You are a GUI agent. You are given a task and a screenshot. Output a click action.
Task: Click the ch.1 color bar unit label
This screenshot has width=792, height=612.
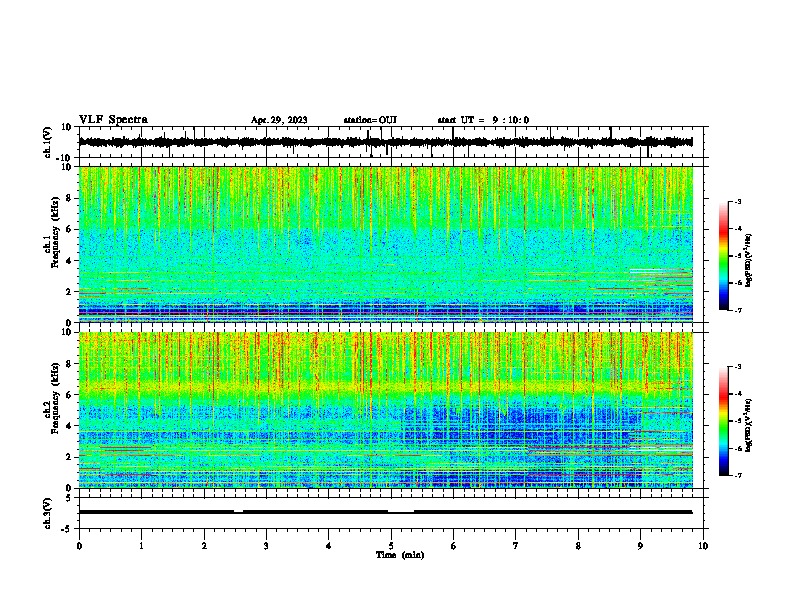(749, 261)
